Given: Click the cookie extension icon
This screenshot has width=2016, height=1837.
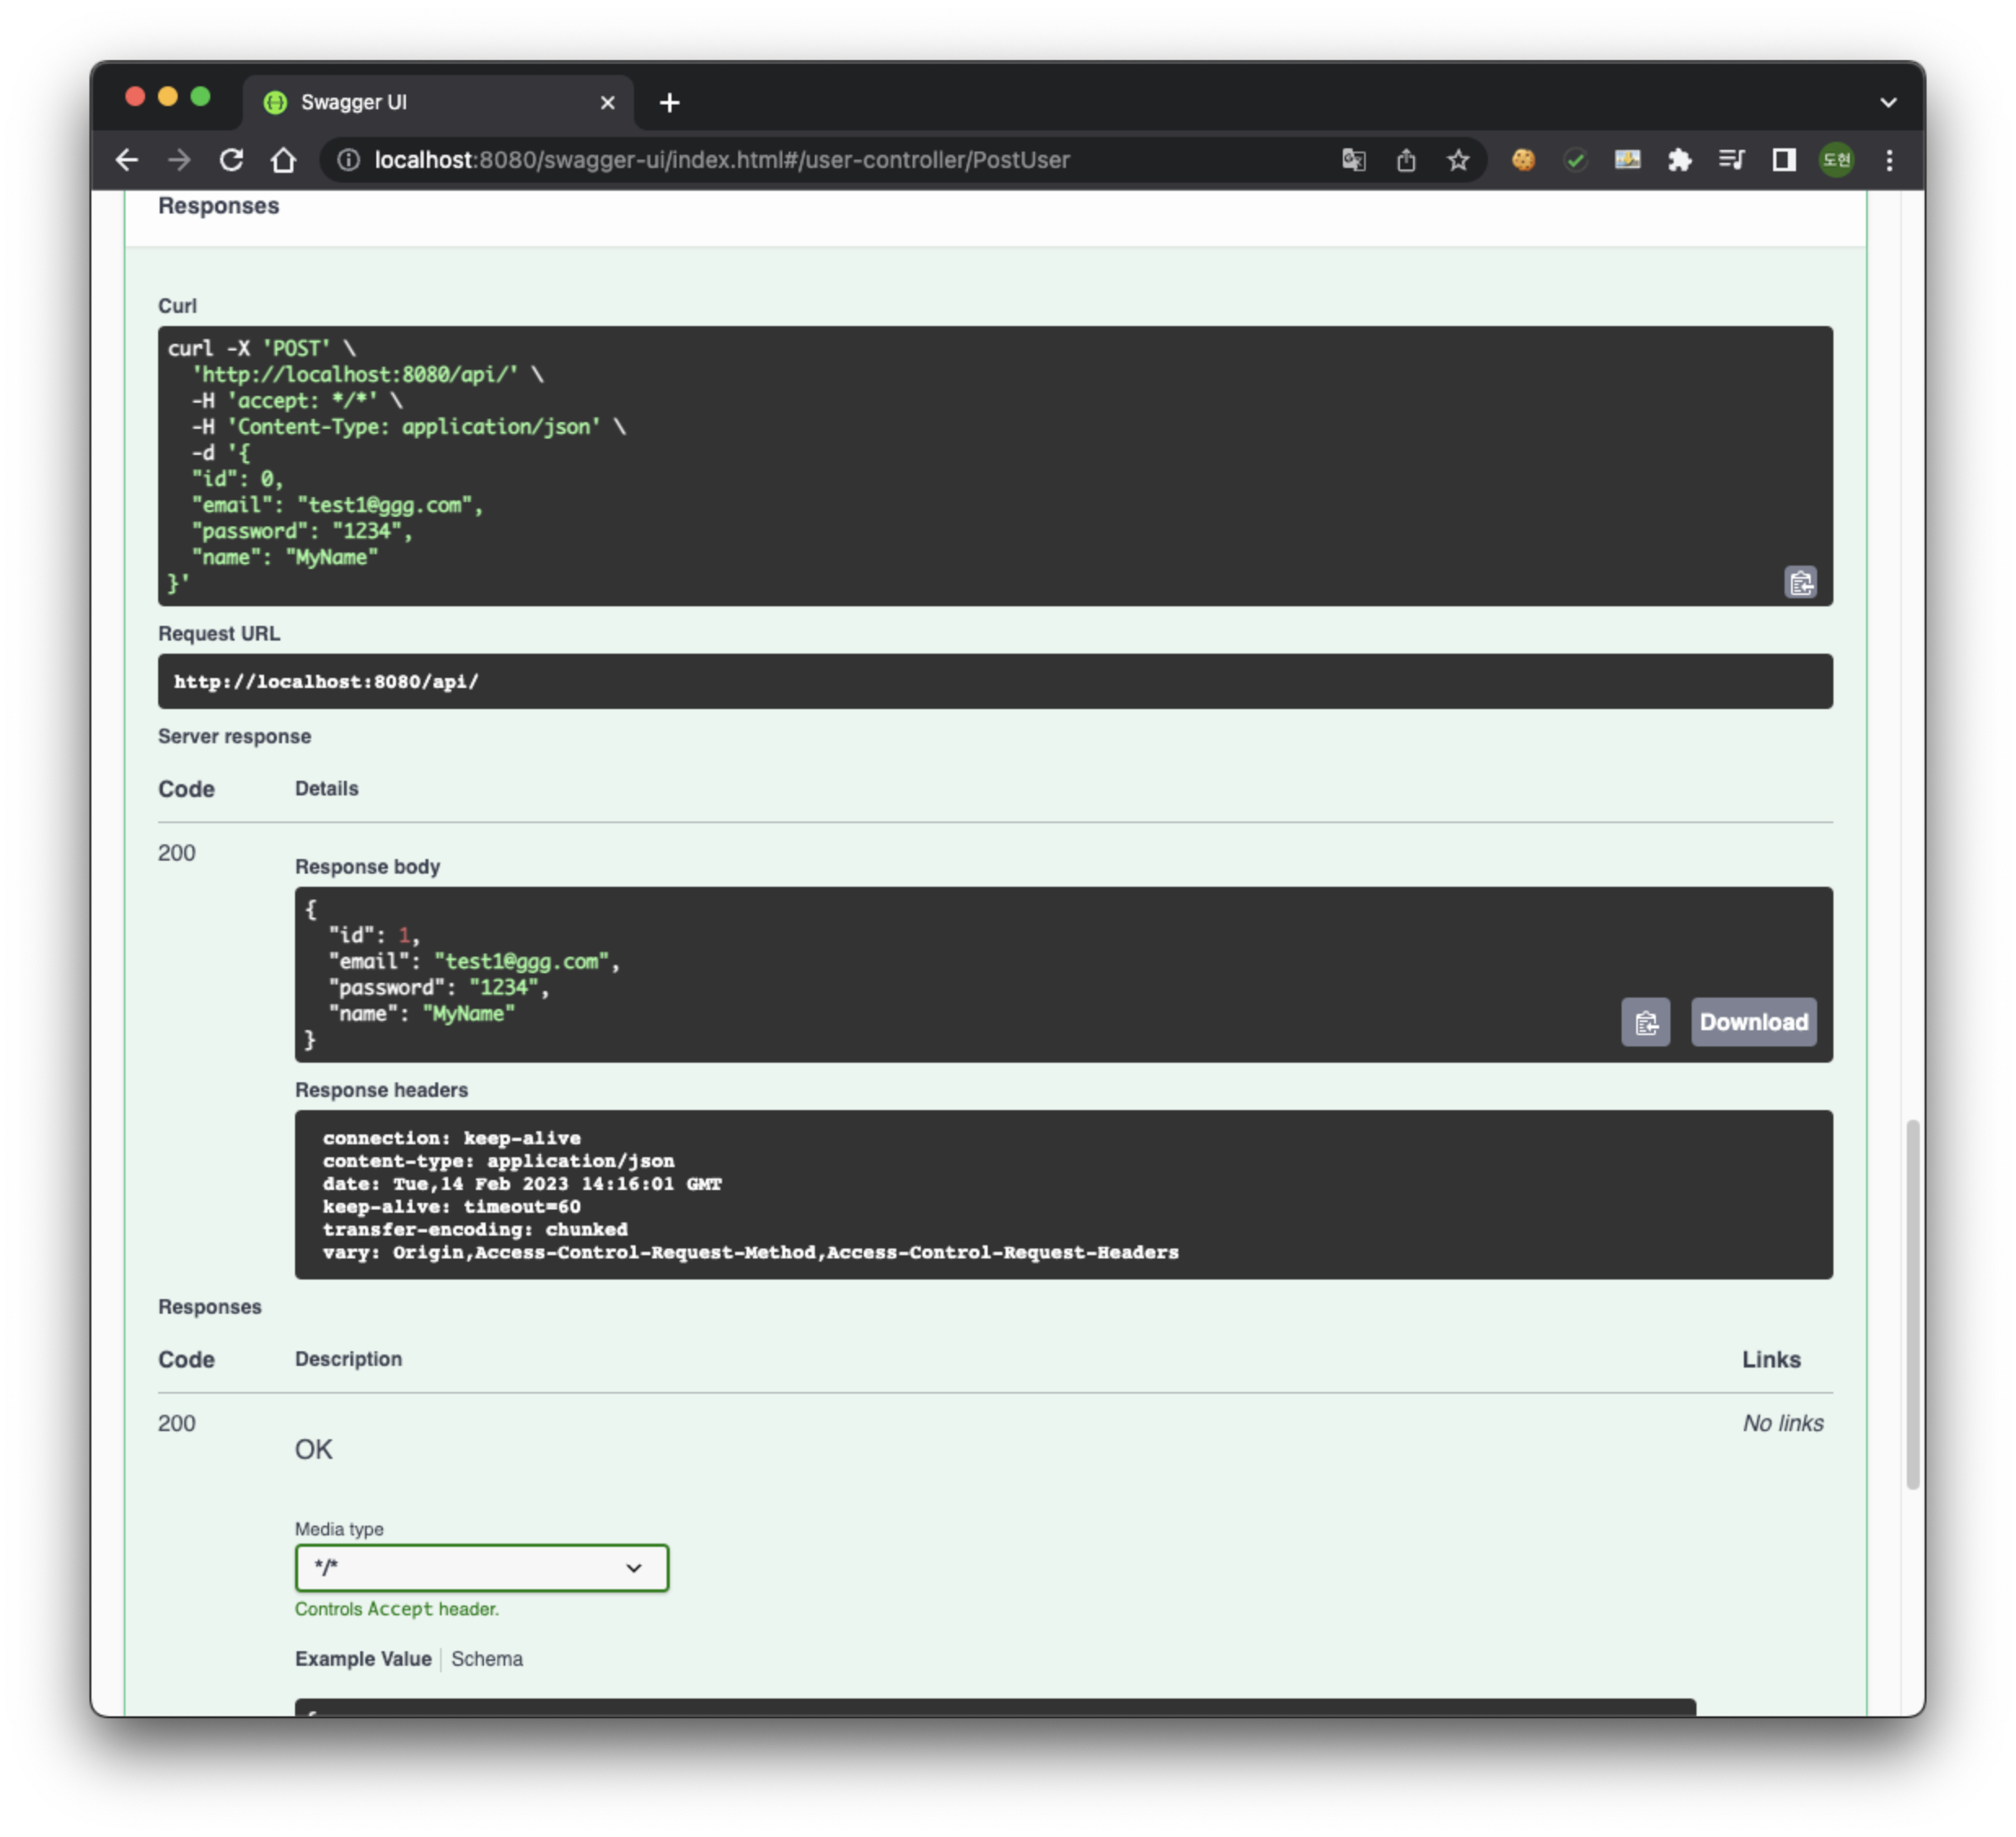Looking at the screenshot, I should tap(1523, 160).
